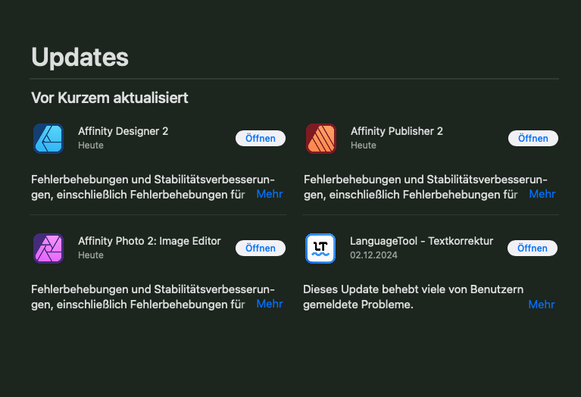Screen dimensions: 581x397
Task: Click Affinity Designer 2 Fehlerbehebungen description text
Action: (x=153, y=187)
